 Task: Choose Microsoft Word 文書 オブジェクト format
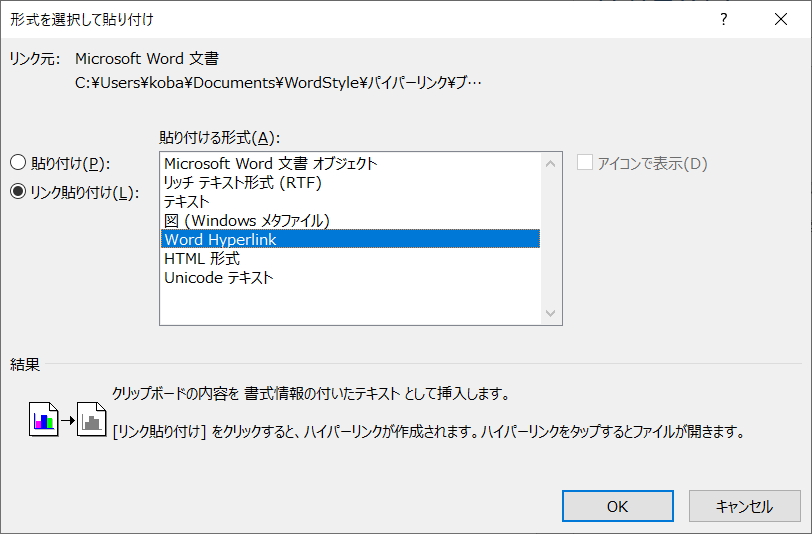270,163
